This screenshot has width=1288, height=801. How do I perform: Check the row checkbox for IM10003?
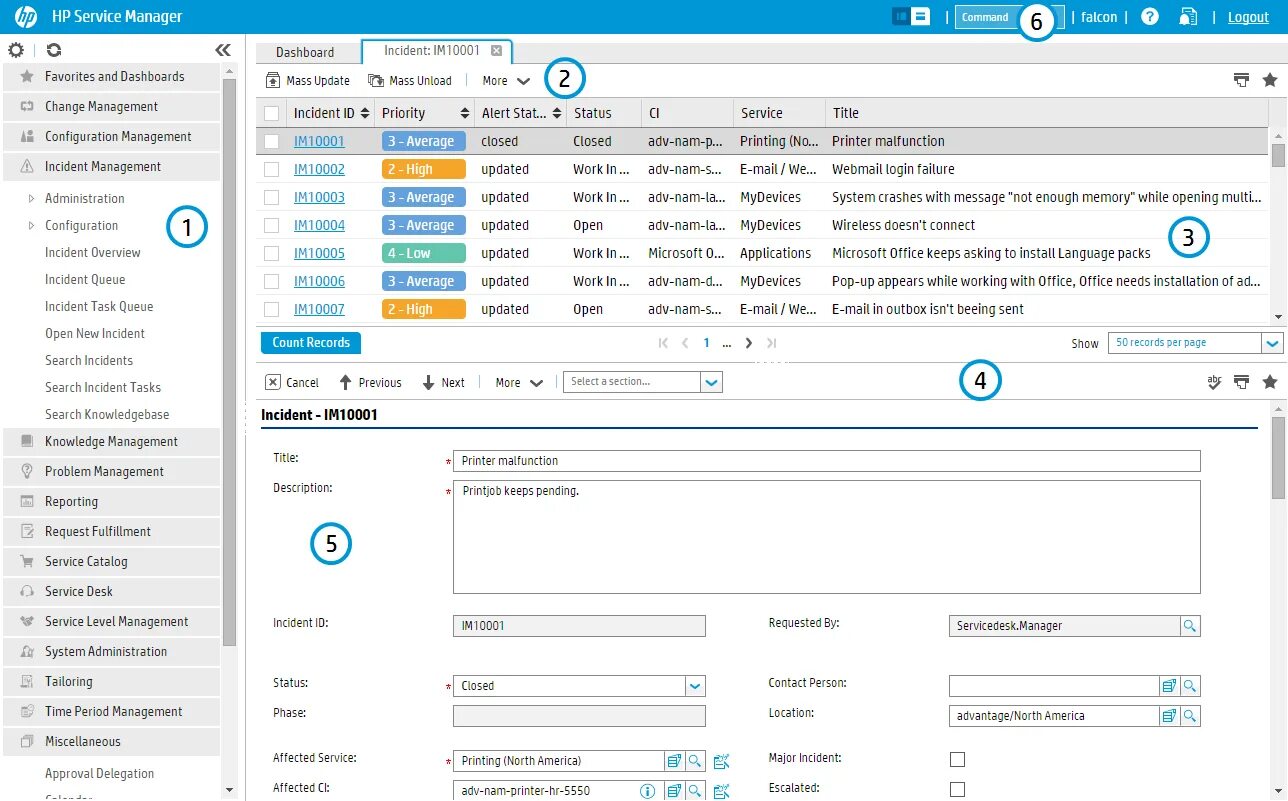tap(272, 198)
